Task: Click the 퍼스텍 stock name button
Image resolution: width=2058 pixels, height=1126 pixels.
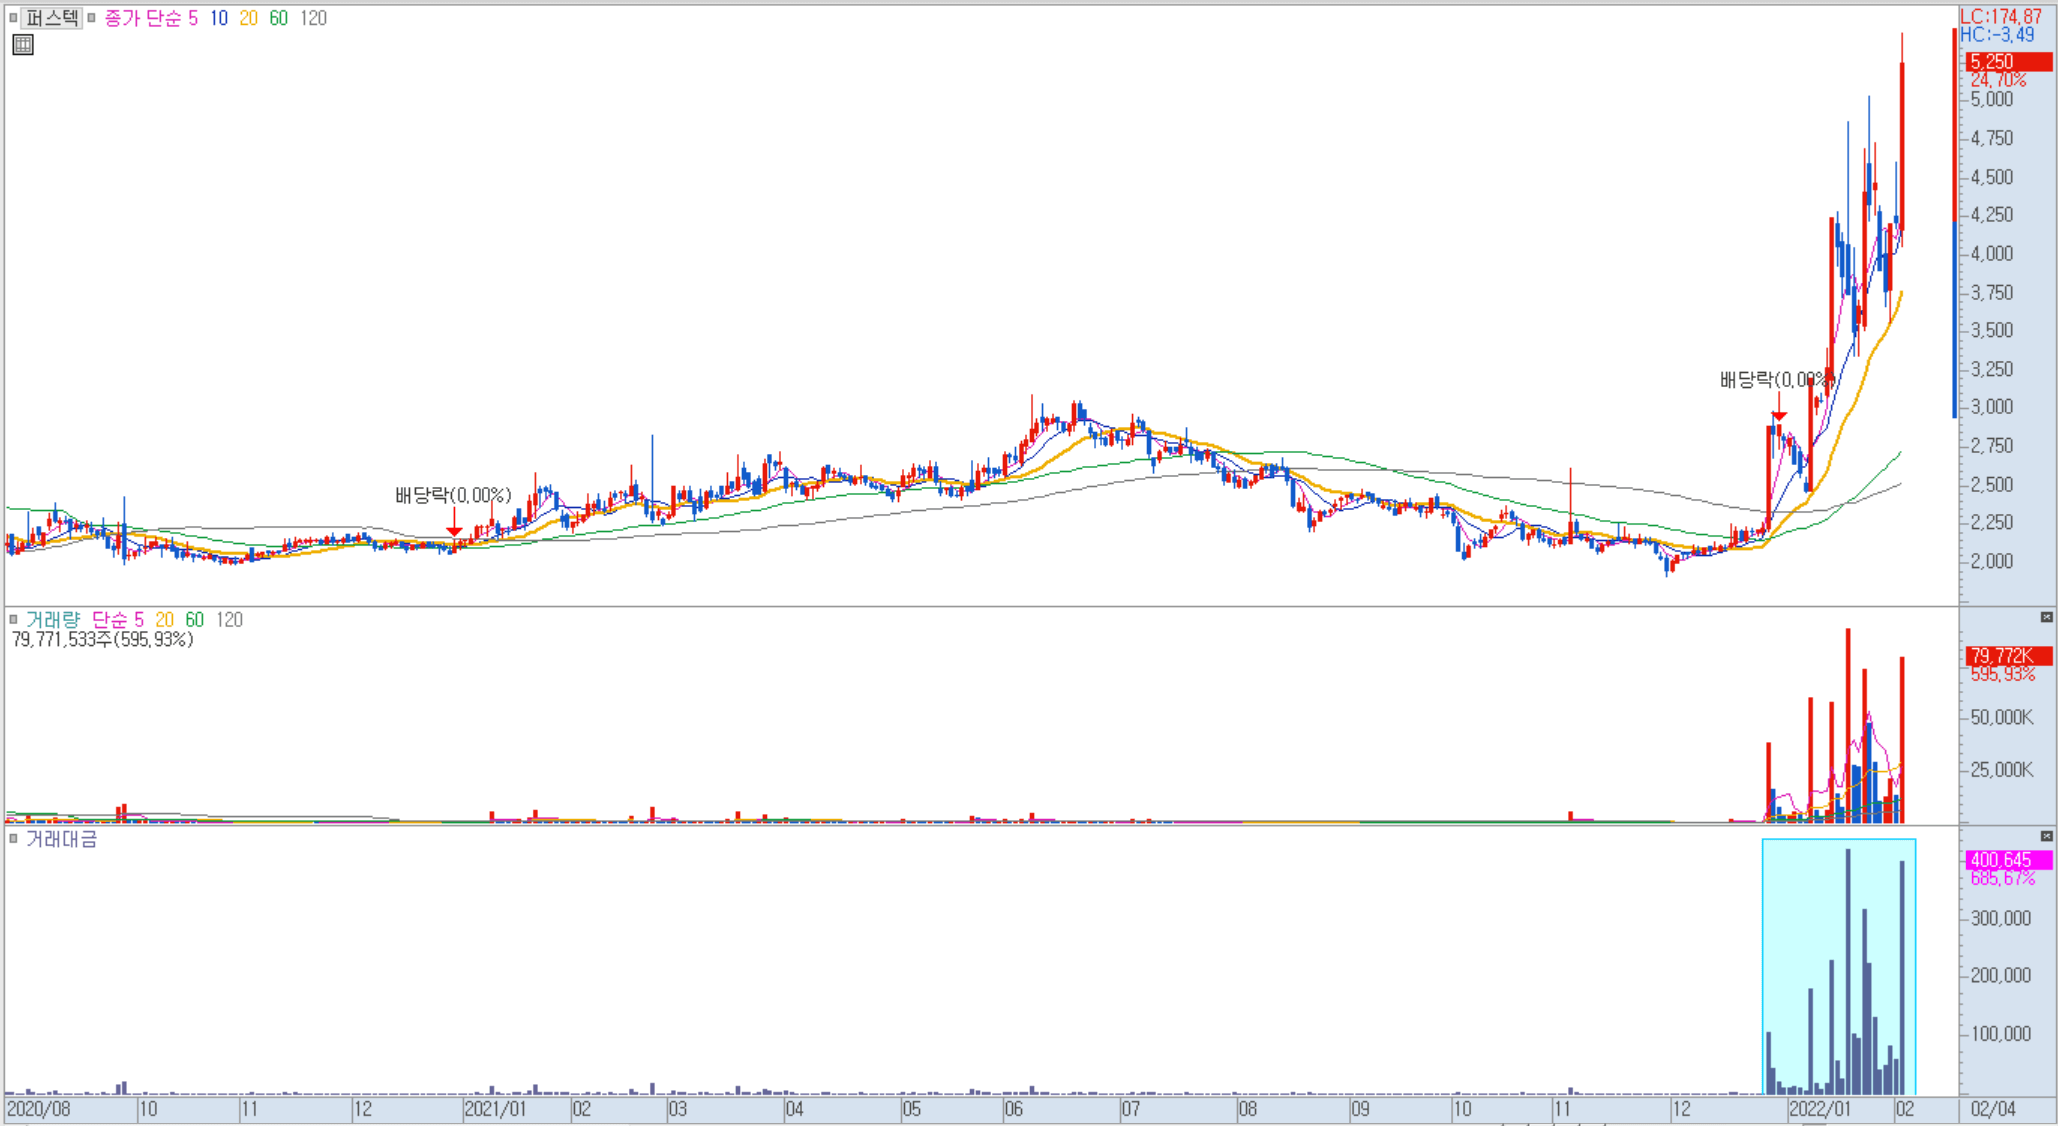Action: [x=52, y=17]
